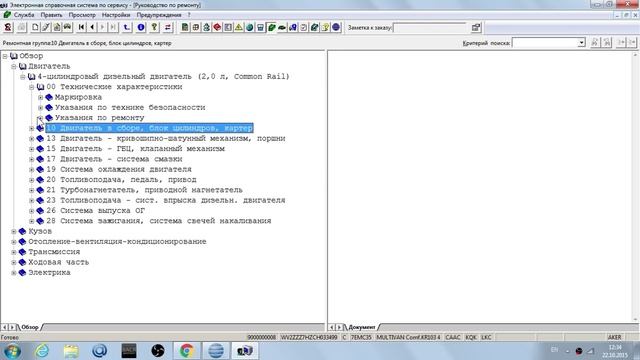Select 23 Топливоподача - сист. впрыска дизельн. двигателя
Screen dimensions: 640x360
point(166,200)
